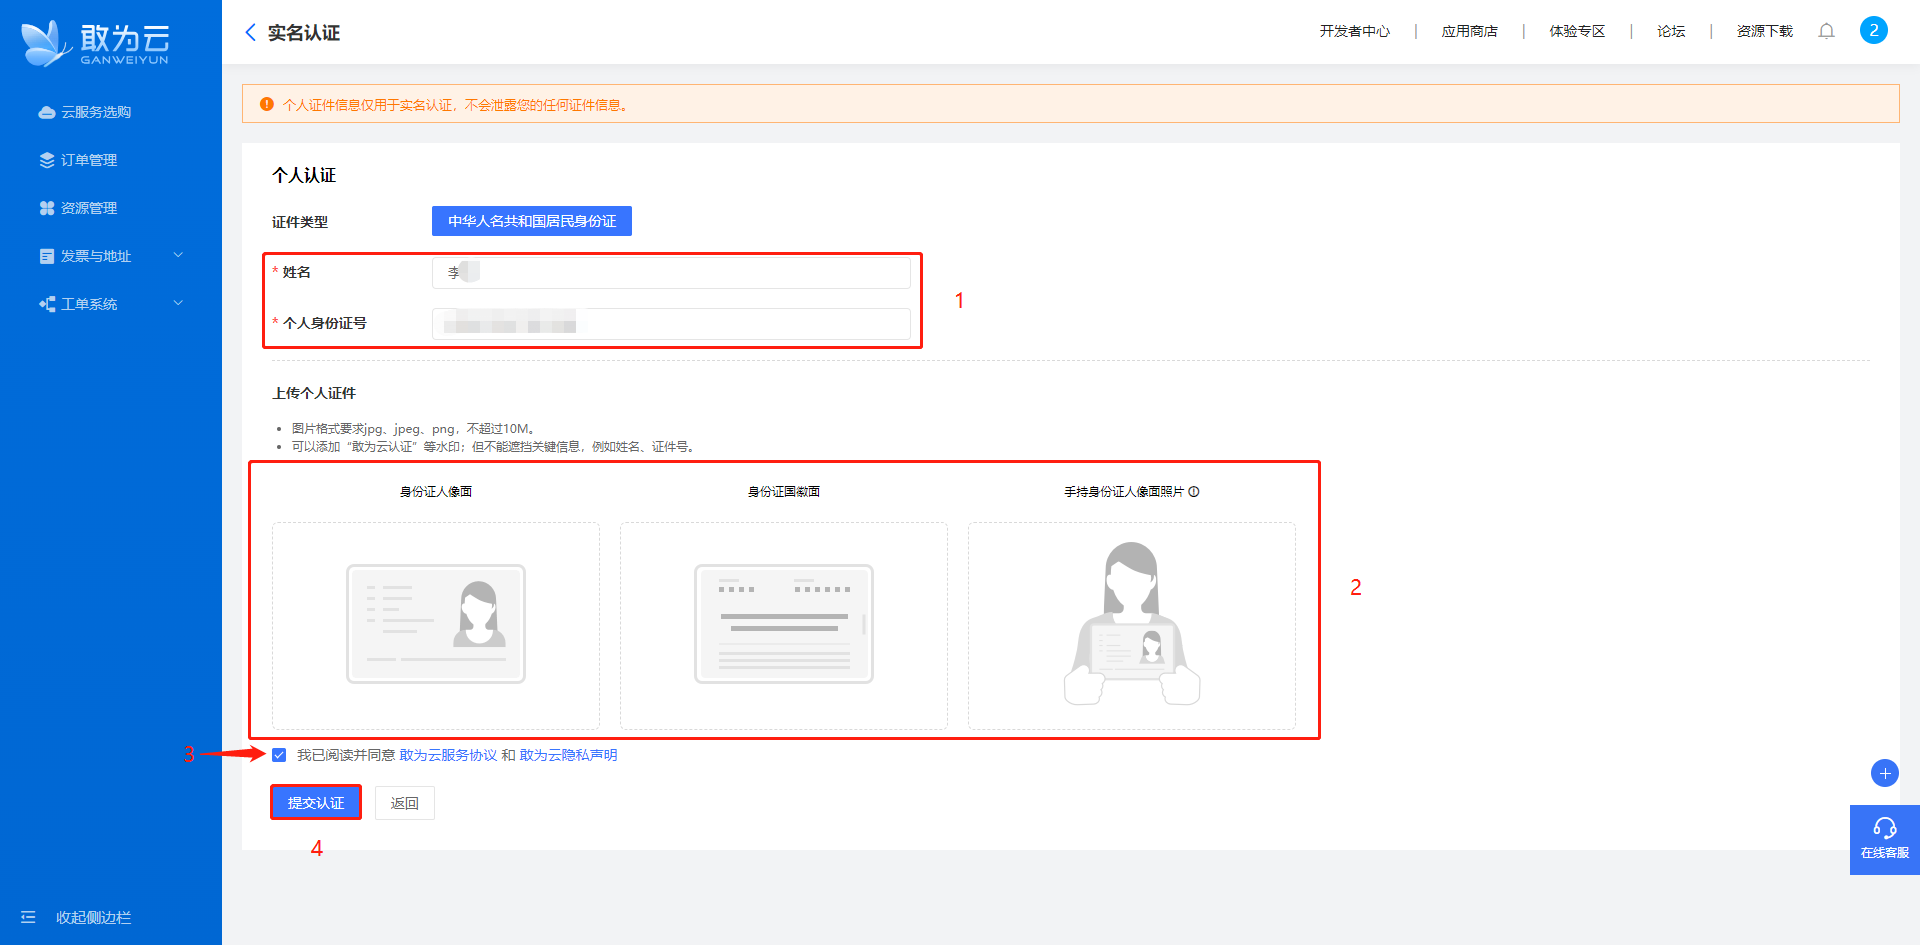Click the document icon for 发票与地址
The image size is (1920, 945).
[x=46, y=256]
